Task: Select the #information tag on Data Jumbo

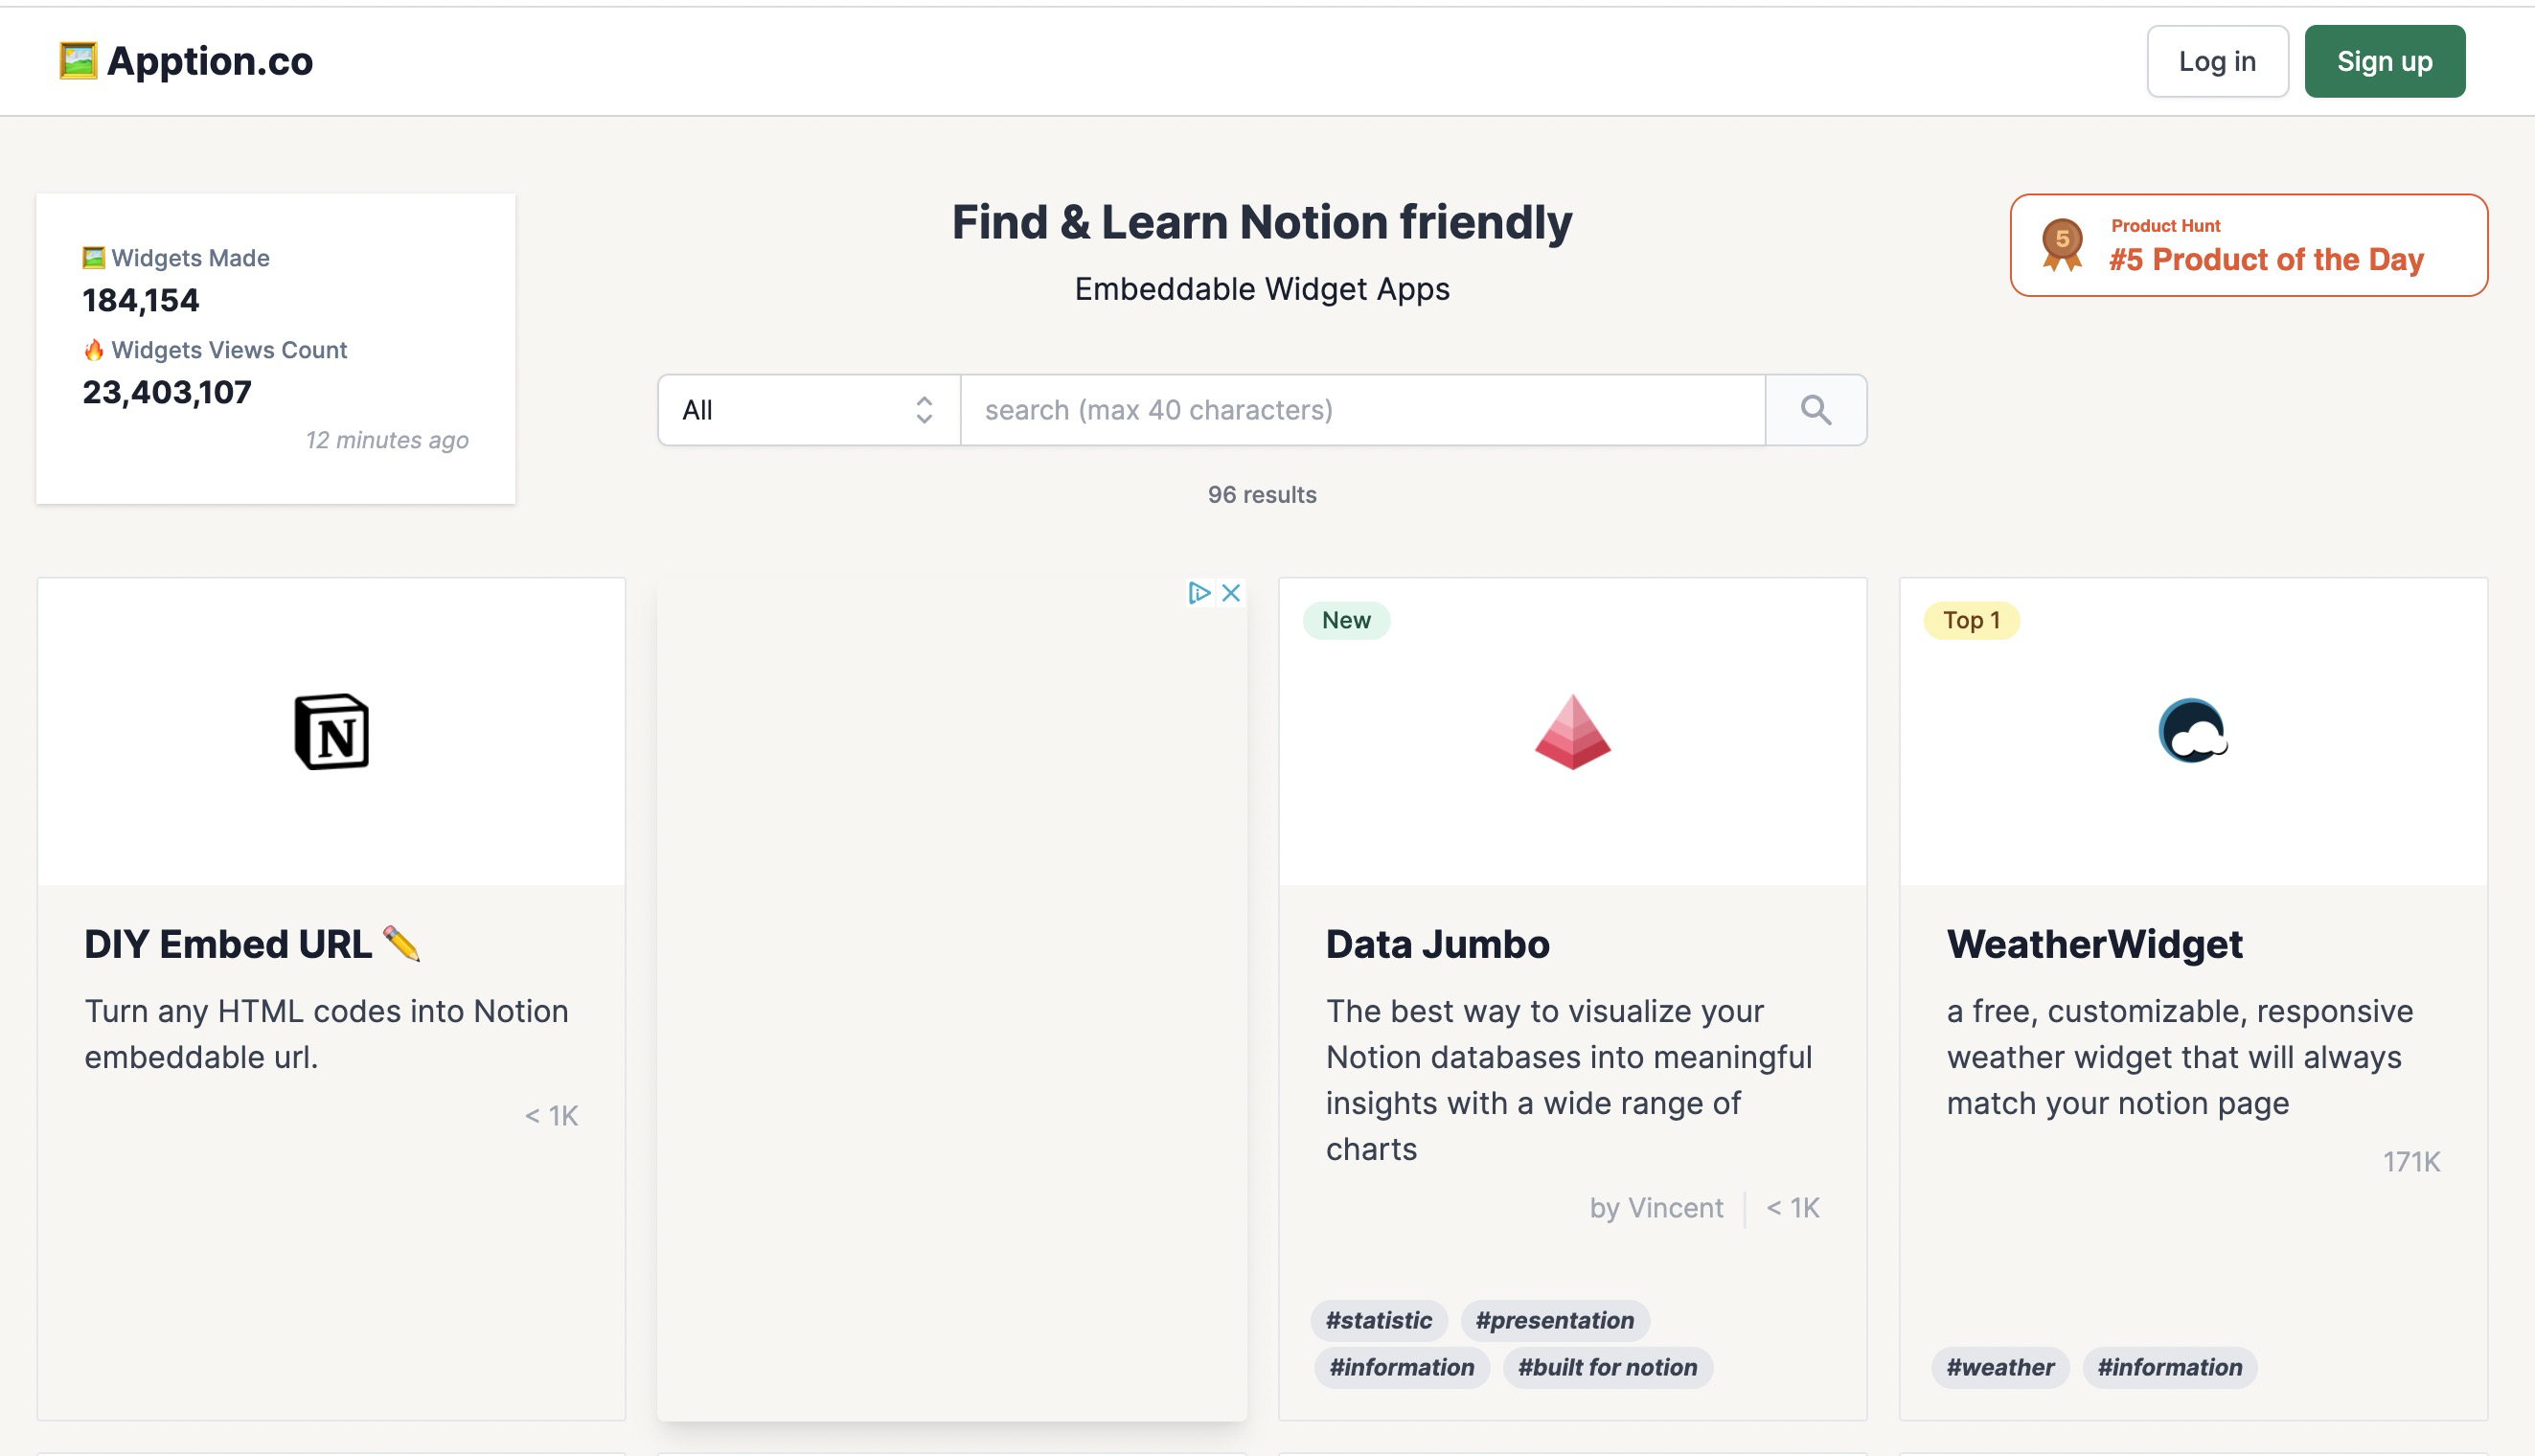Action: tap(1401, 1367)
